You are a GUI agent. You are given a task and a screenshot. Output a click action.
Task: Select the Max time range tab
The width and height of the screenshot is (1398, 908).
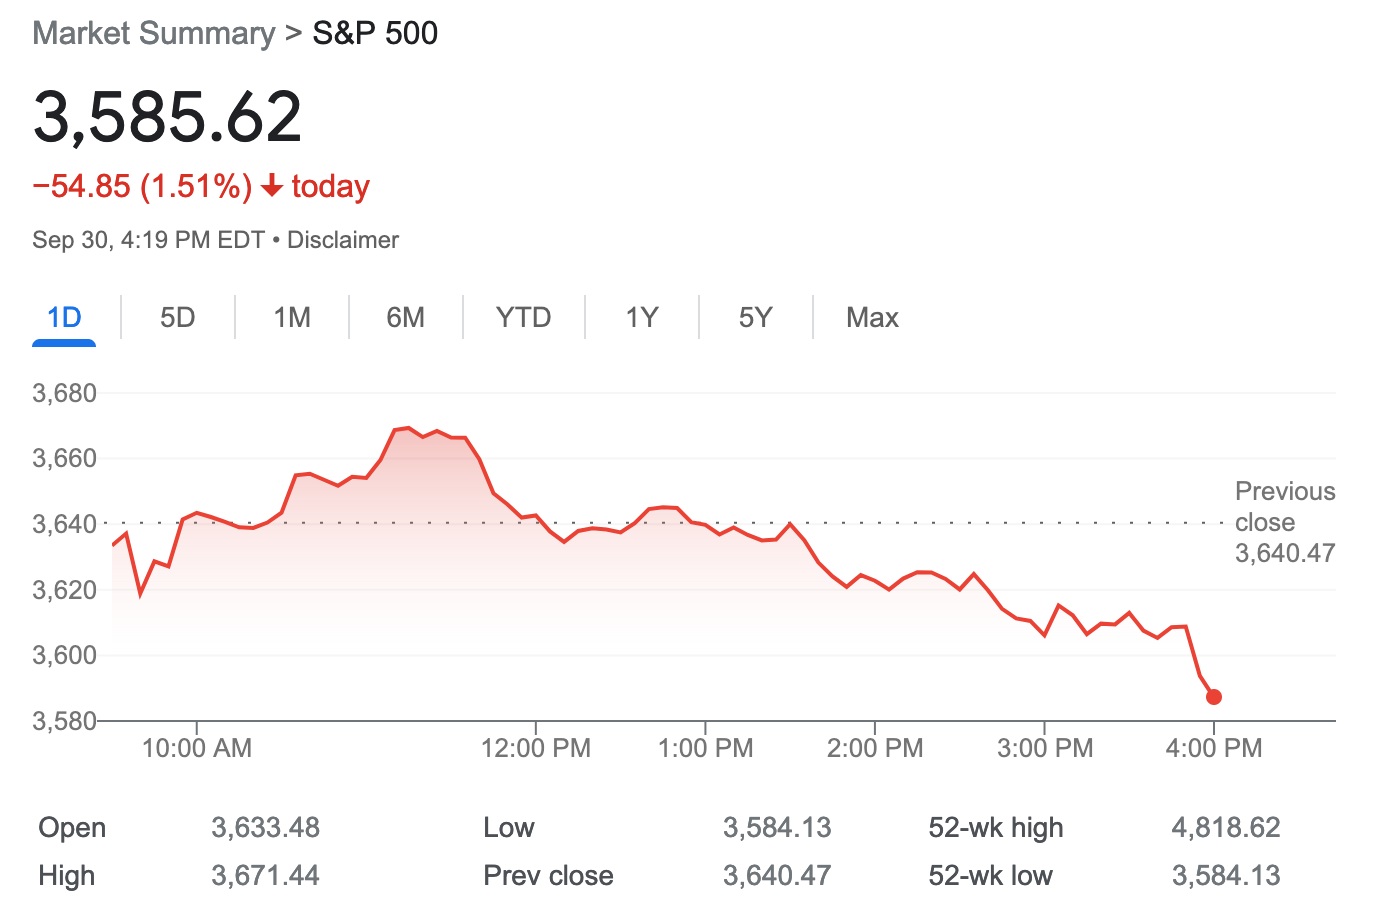pos(872,318)
